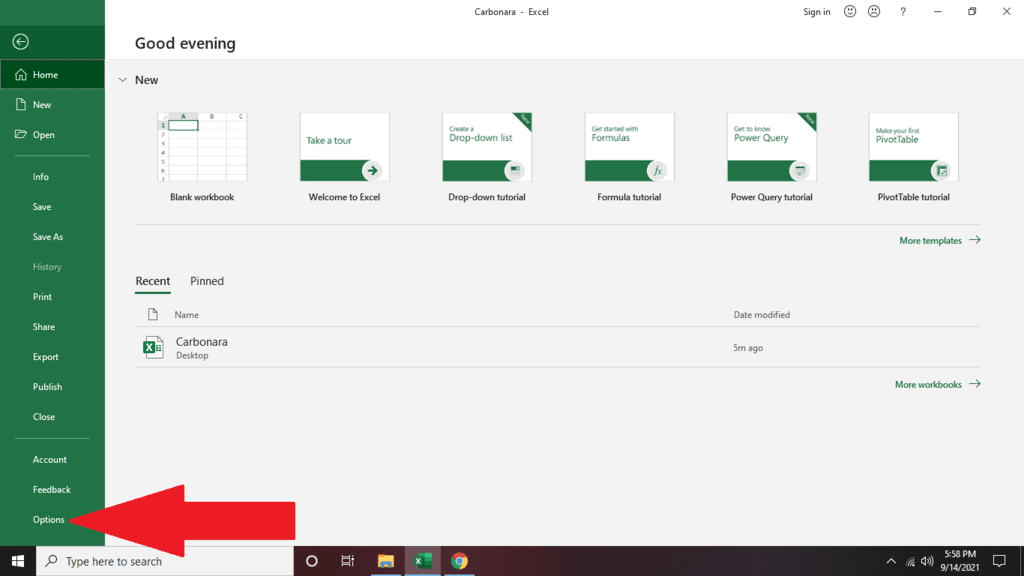Click the Task View taskbar icon
The image size is (1024, 576).
(x=348, y=561)
